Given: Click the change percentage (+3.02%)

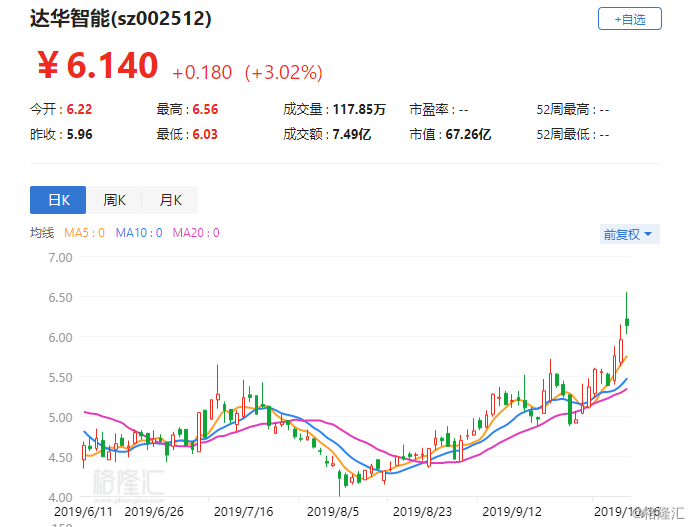Looking at the screenshot, I should coord(284,72).
